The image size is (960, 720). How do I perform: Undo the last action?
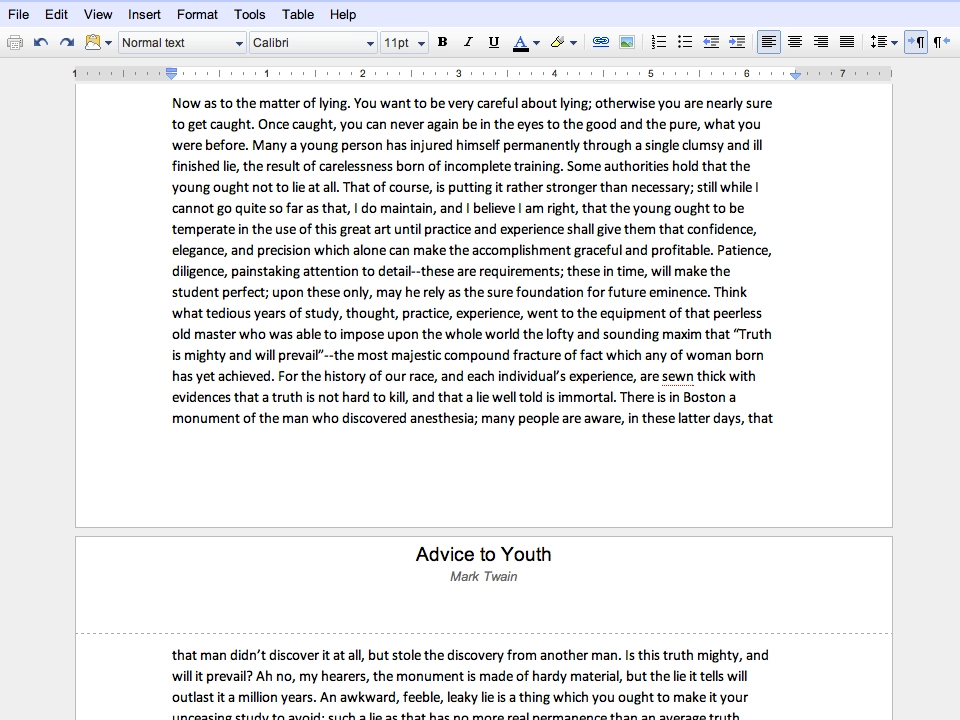click(x=41, y=42)
